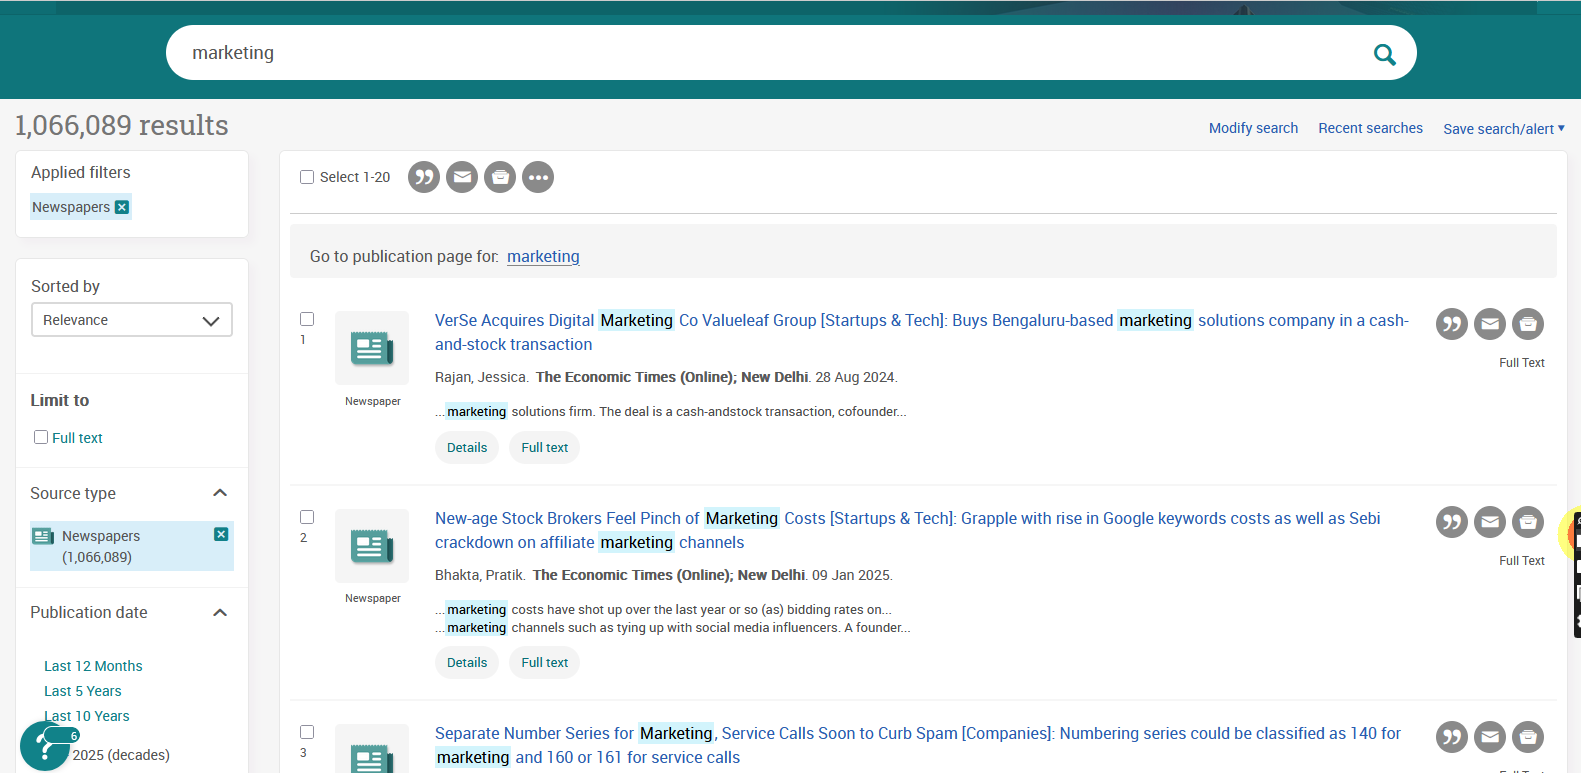Open the Save search/alert menu
Image resolution: width=1581 pixels, height=773 pixels.
(x=1503, y=129)
